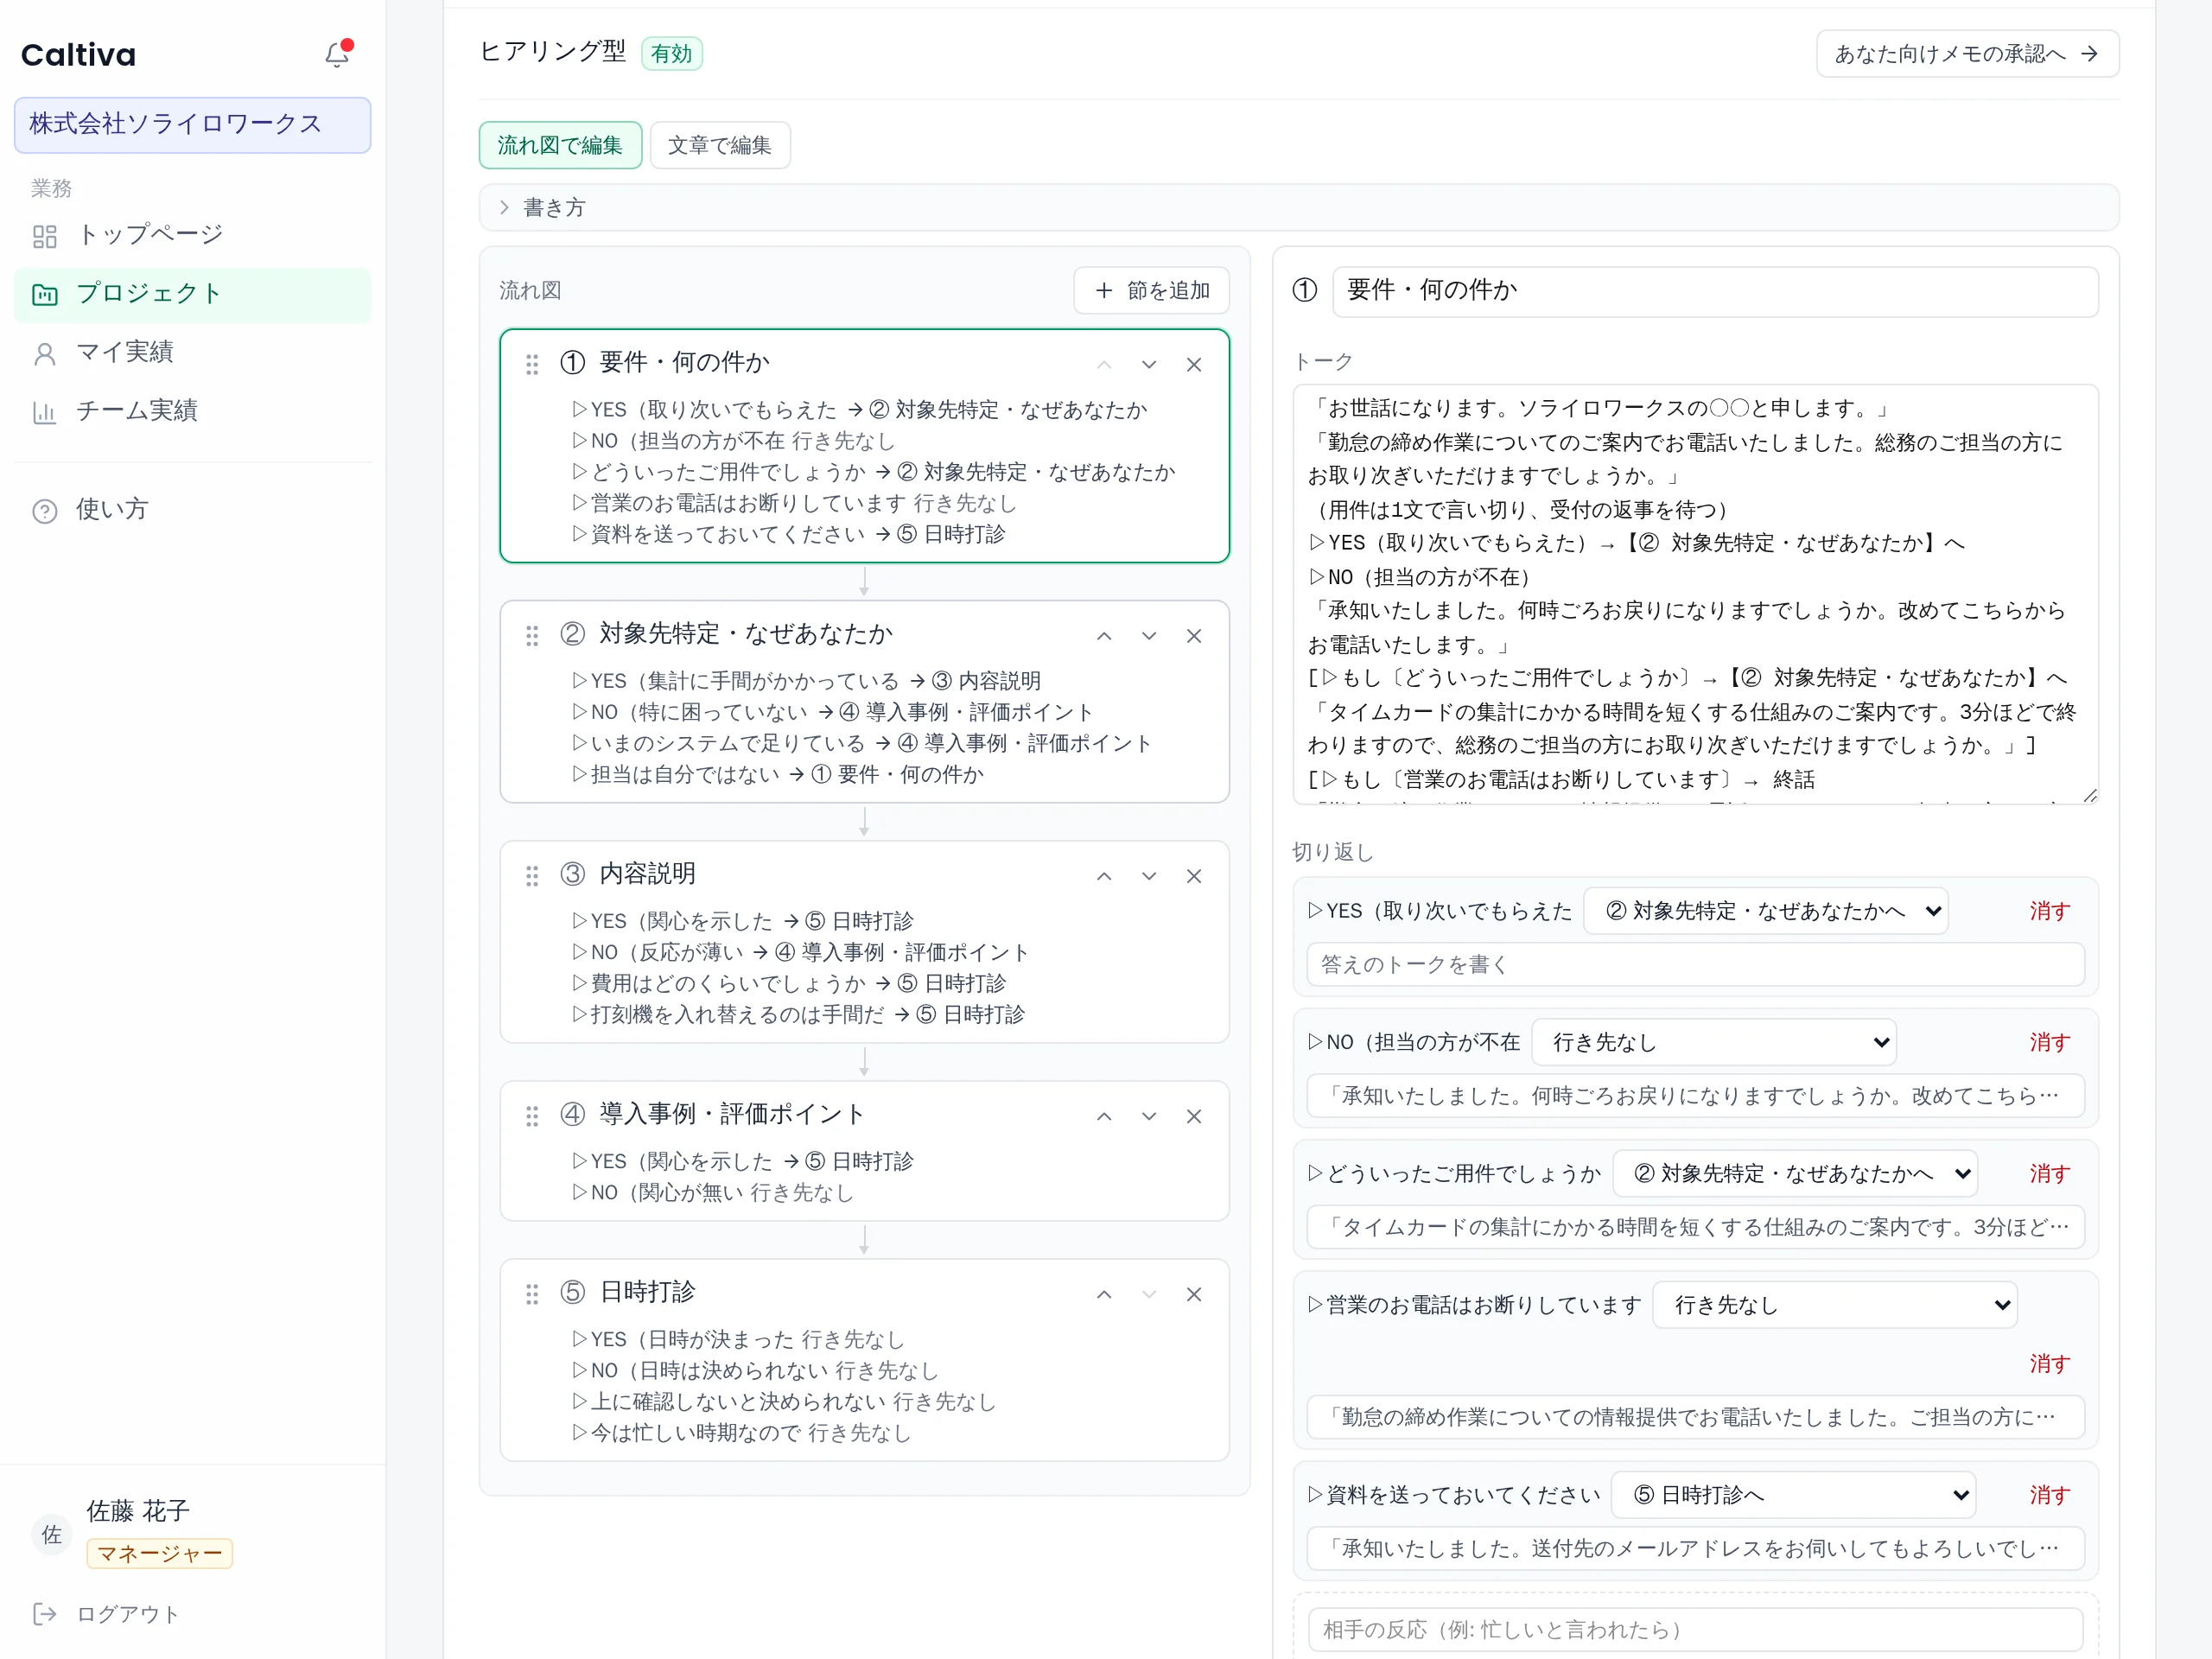Click the 相手の反応 input field
This screenshot has width=2212, height=1659.
pyautogui.click(x=1695, y=1630)
